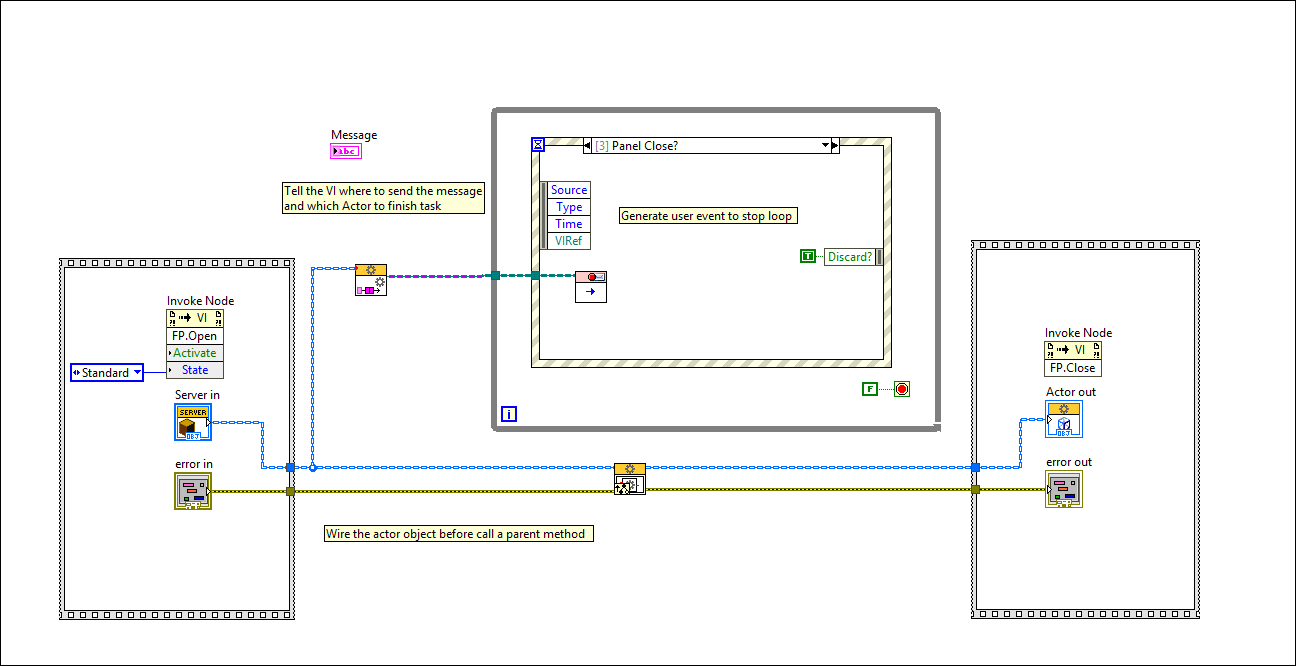
Task: Select the VIRef event data item
Action: click(568, 241)
